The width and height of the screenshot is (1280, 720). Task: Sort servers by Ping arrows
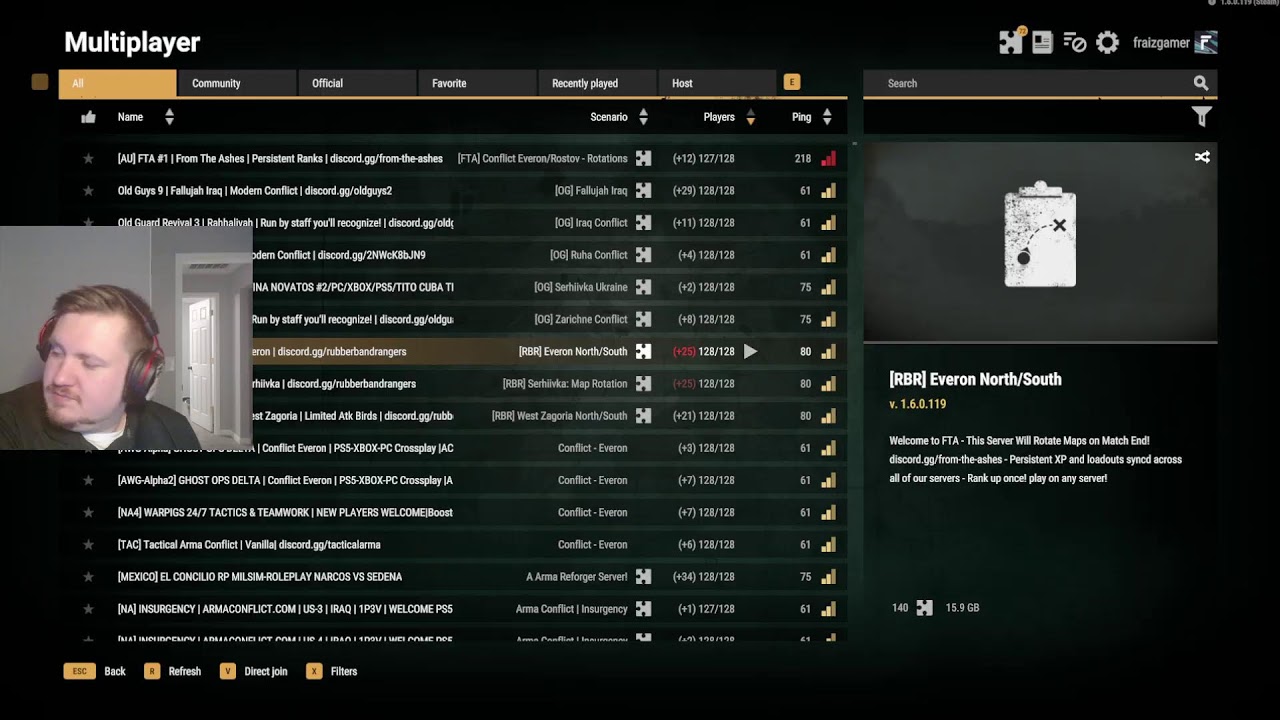[827, 117]
